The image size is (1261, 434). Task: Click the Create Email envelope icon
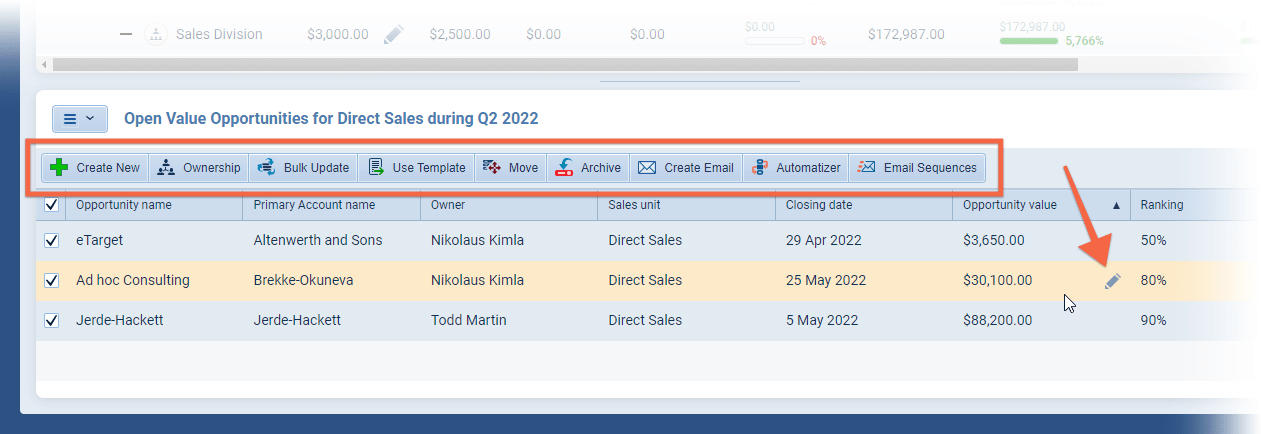pos(647,168)
